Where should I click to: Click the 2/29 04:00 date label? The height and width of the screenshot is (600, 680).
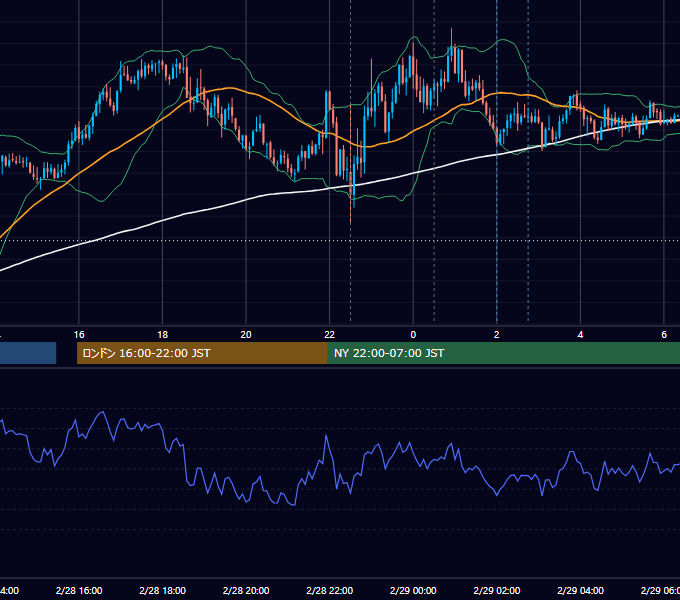580,590
